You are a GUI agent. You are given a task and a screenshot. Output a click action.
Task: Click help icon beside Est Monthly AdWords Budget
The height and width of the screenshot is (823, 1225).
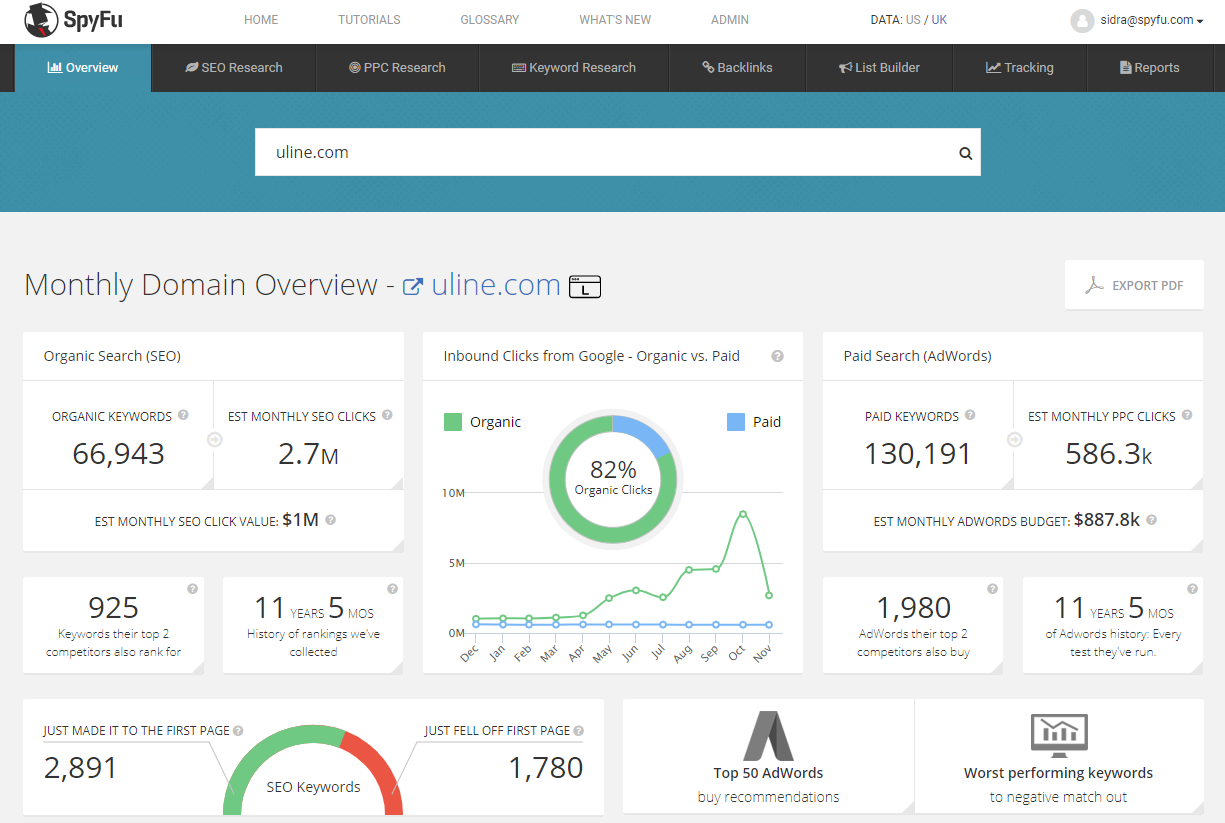tap(1151, 520)
